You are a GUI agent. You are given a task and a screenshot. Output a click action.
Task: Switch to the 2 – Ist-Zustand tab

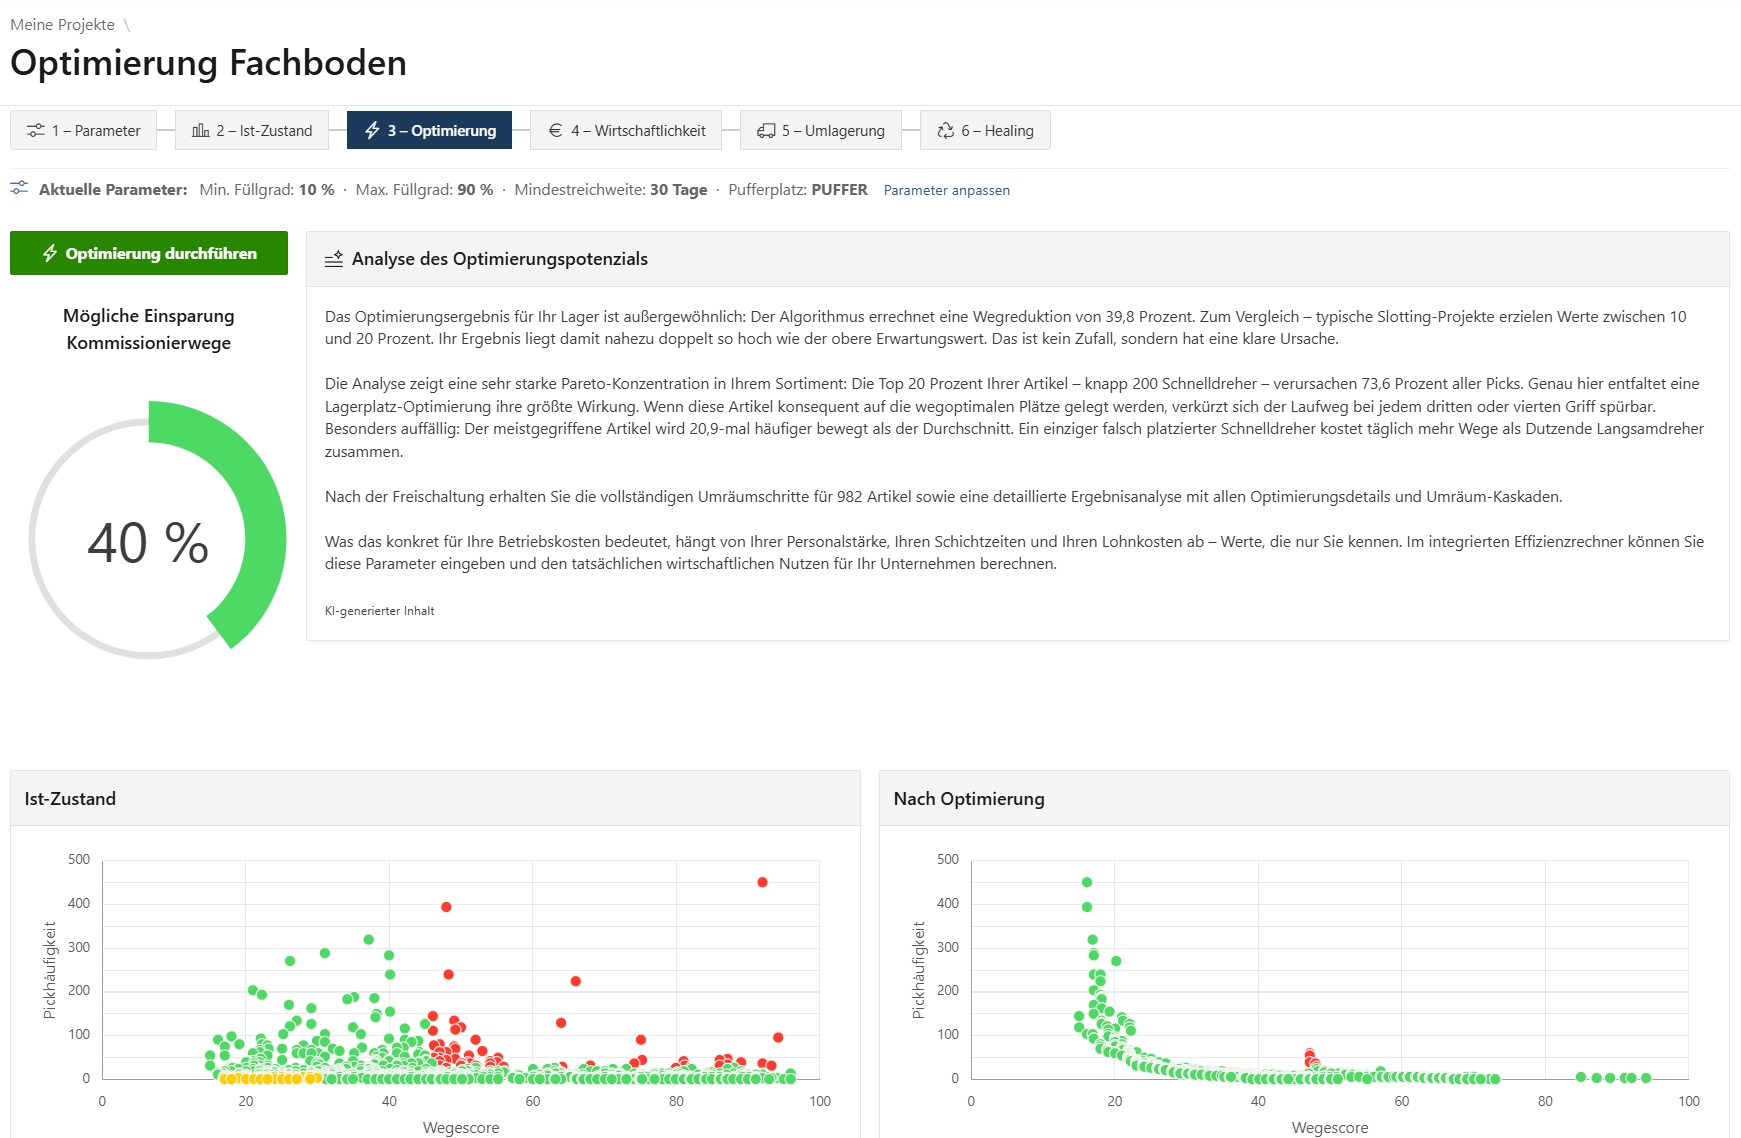252,130
